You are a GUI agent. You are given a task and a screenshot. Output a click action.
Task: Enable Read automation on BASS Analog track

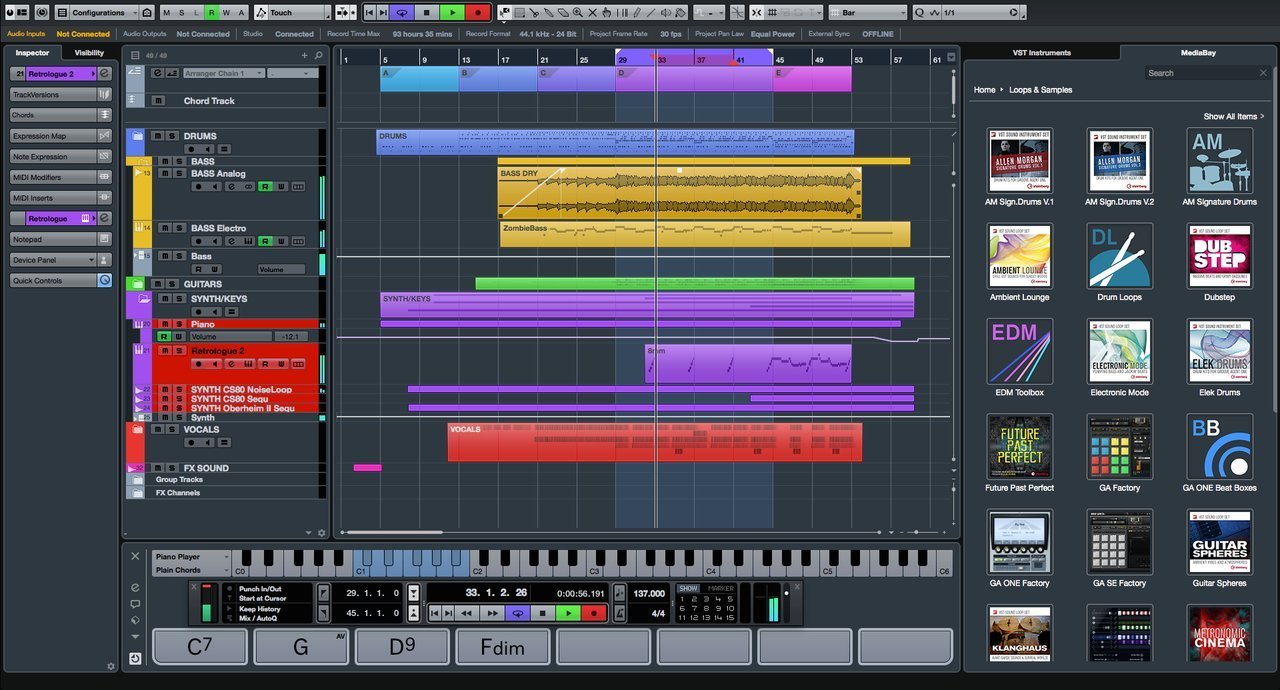(x=266, y=187)
